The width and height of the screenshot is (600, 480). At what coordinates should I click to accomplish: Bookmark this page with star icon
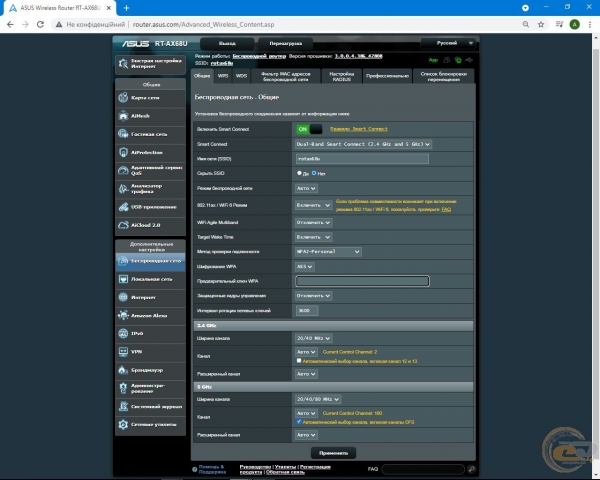tap(541, 24)
